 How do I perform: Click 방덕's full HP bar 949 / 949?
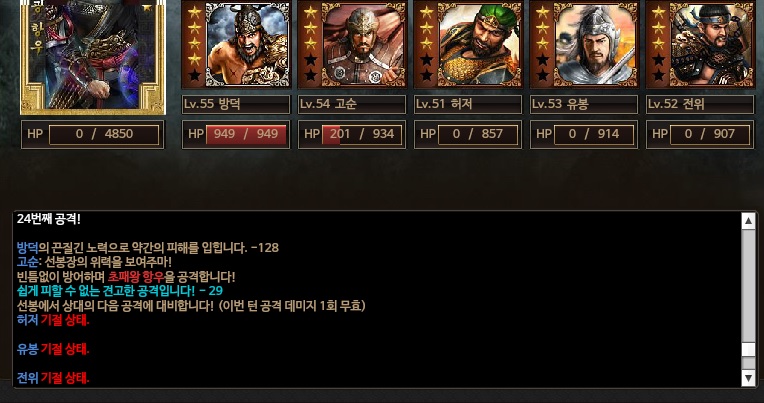(246, 134)
